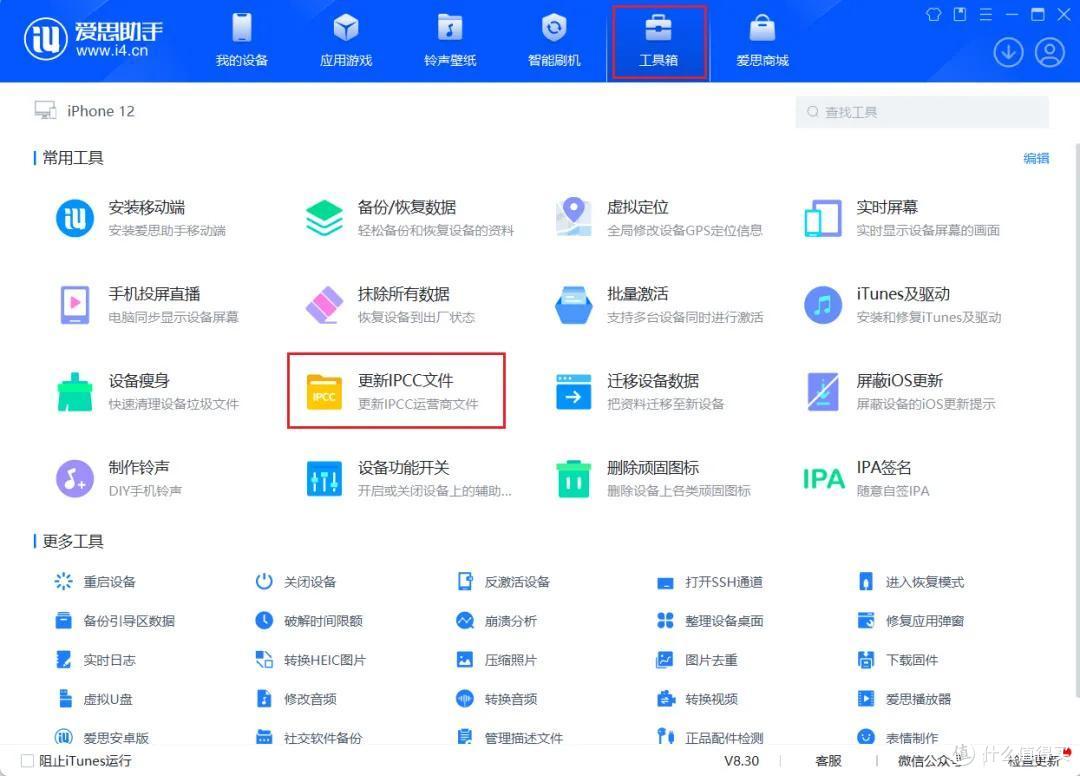Click the 更新IPCC文件 folder icon
The height and width of the screenshot is (776, 1080).
324,392
